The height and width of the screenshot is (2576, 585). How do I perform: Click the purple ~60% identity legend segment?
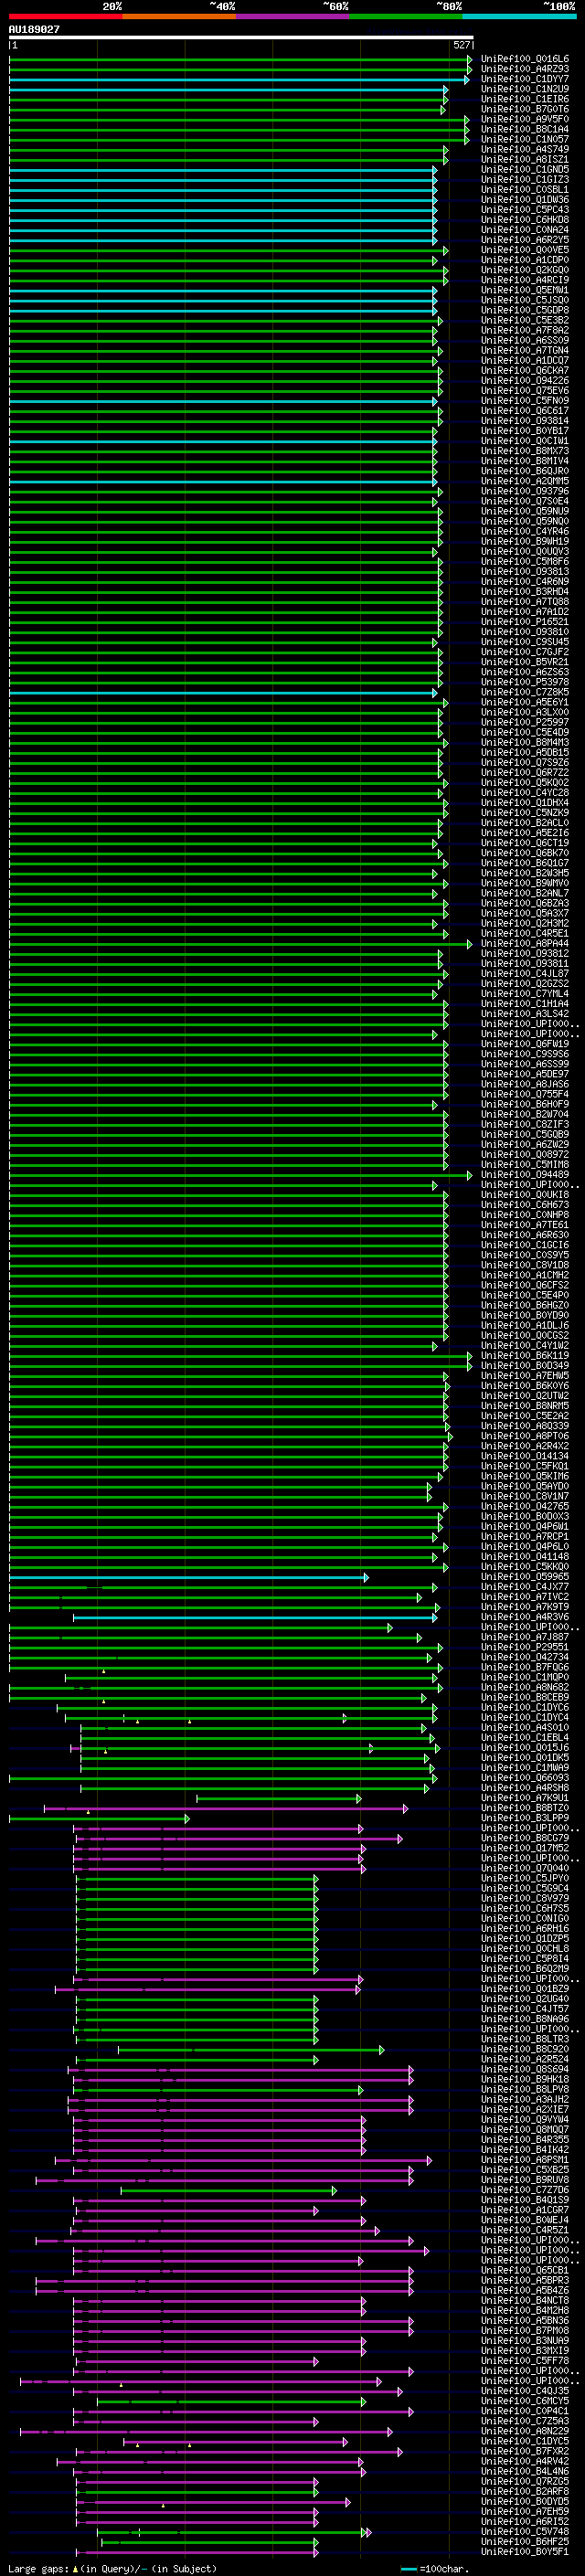[x=292, y=17]
